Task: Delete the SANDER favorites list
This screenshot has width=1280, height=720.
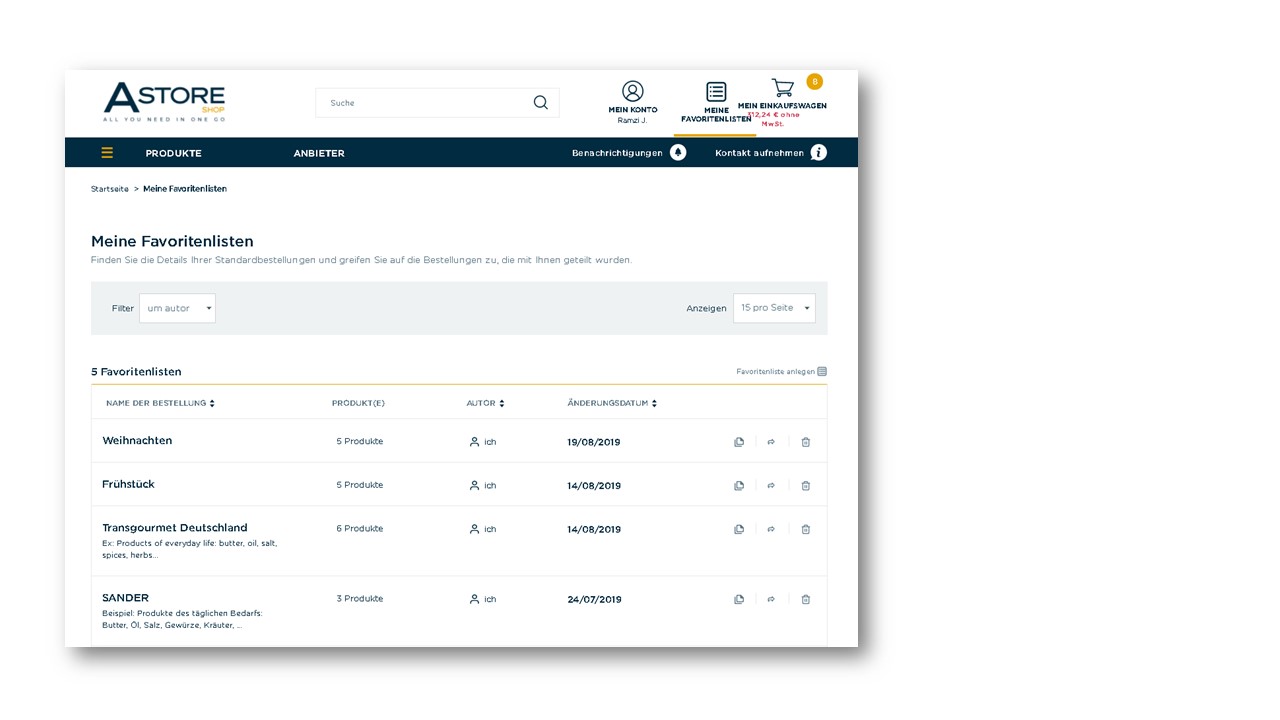Action: click(x=806, y=600)
